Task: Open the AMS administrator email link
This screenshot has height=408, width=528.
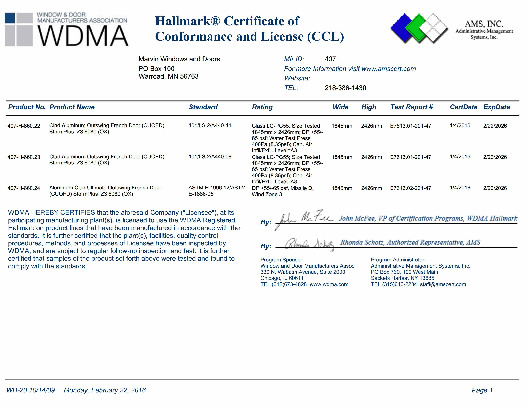Action: coord(442,284)
